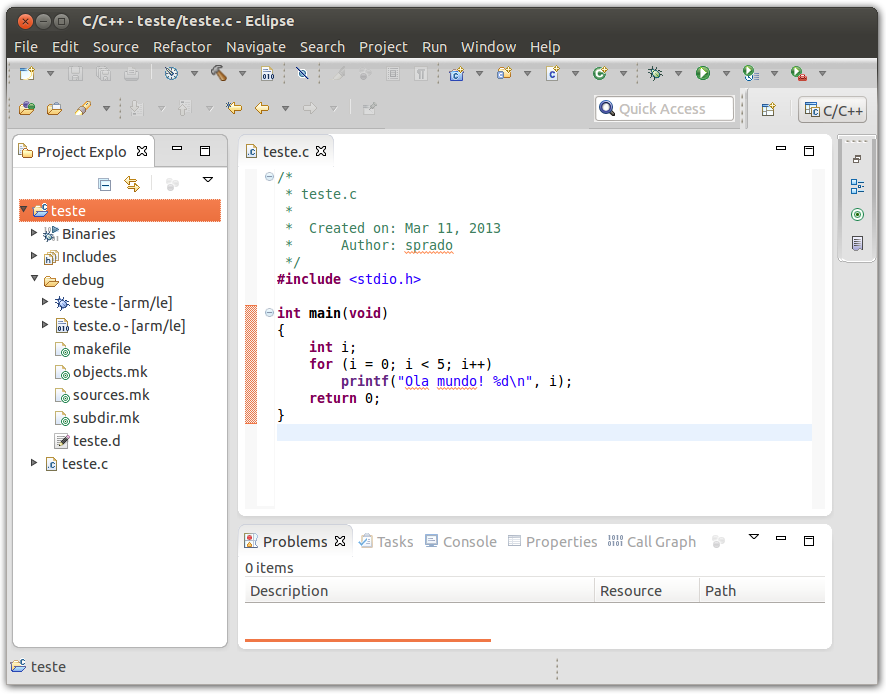Click the New C++ Class icon
Screen dimensions: 886x697
600,73
